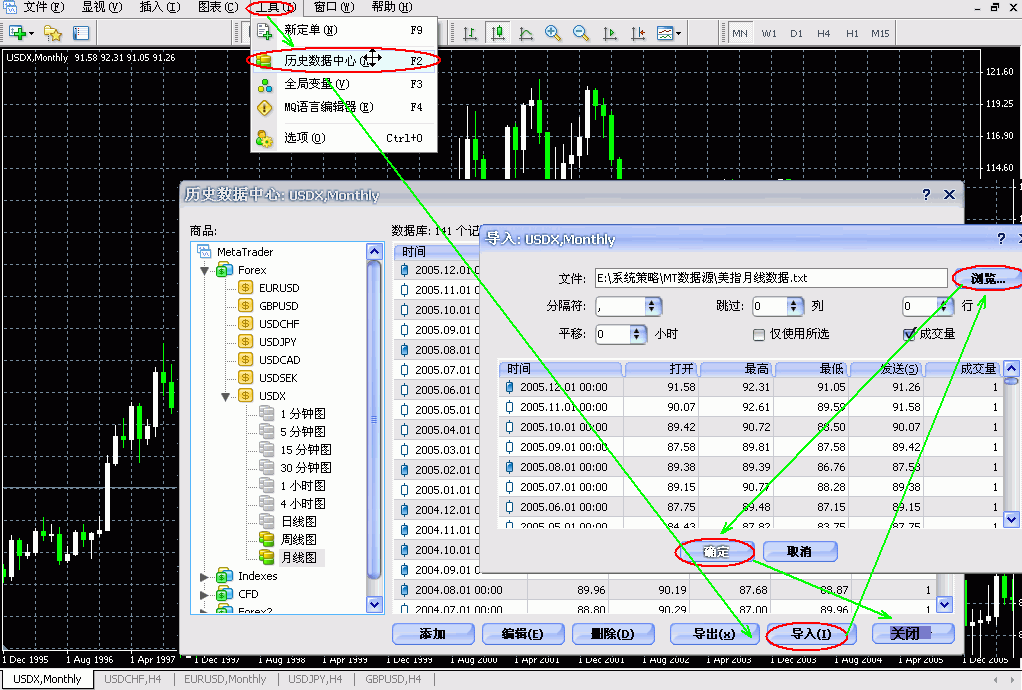Click the 文件 path input field
The width and height of the screenshot is (1022, 690).
point(770,278)
